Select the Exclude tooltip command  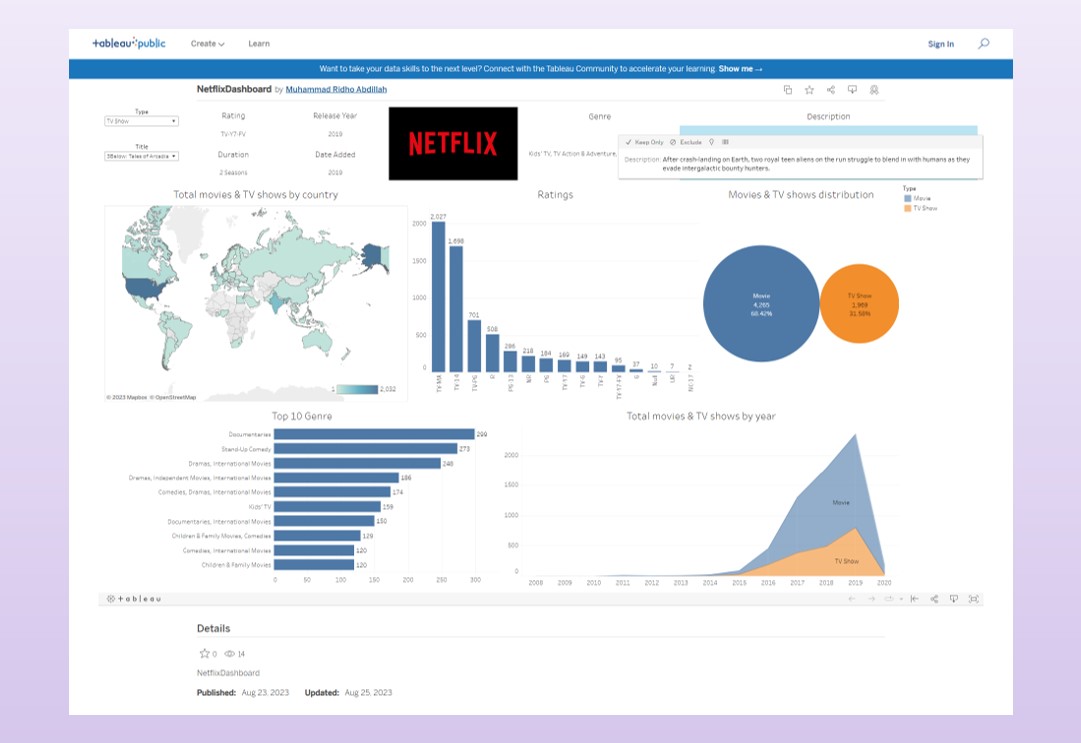(690, 142)
